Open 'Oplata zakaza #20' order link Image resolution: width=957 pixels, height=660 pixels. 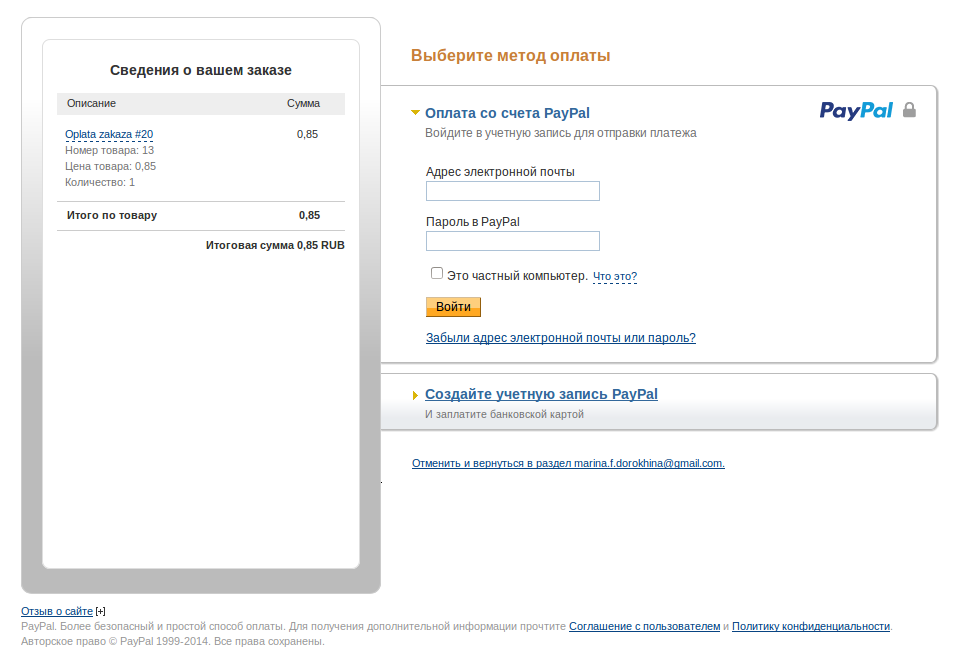[x=109, y=134]
